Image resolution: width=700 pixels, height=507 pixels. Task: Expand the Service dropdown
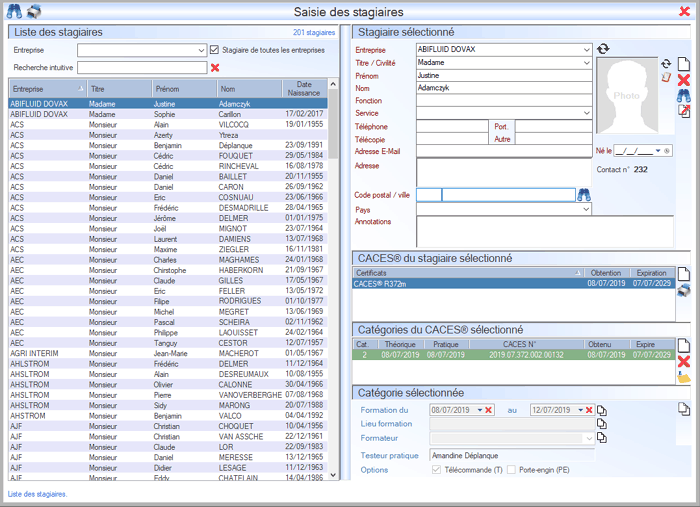[587, 113]
